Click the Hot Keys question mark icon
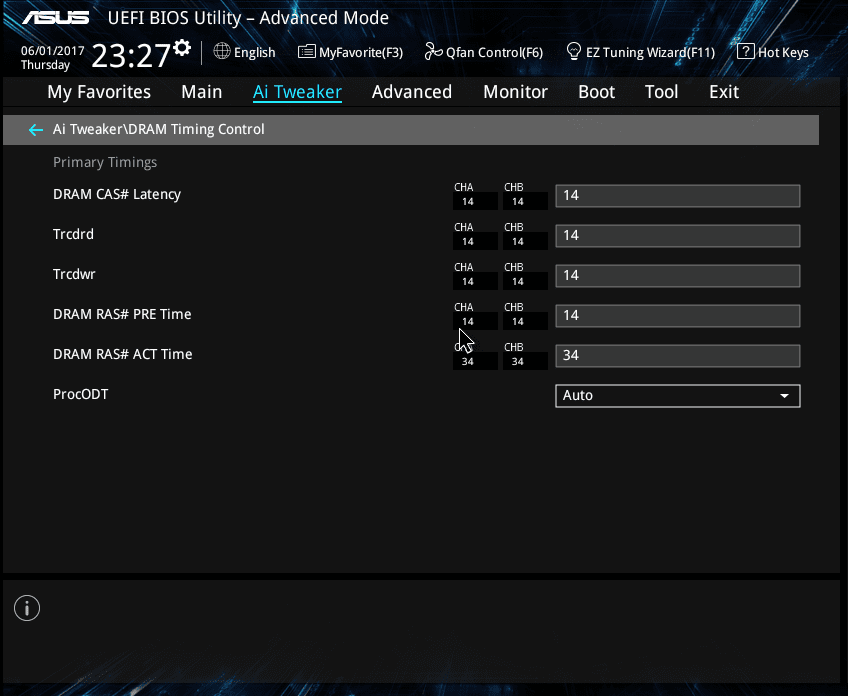The width and height of the screenshot is (848, 696). click(745, 52)
